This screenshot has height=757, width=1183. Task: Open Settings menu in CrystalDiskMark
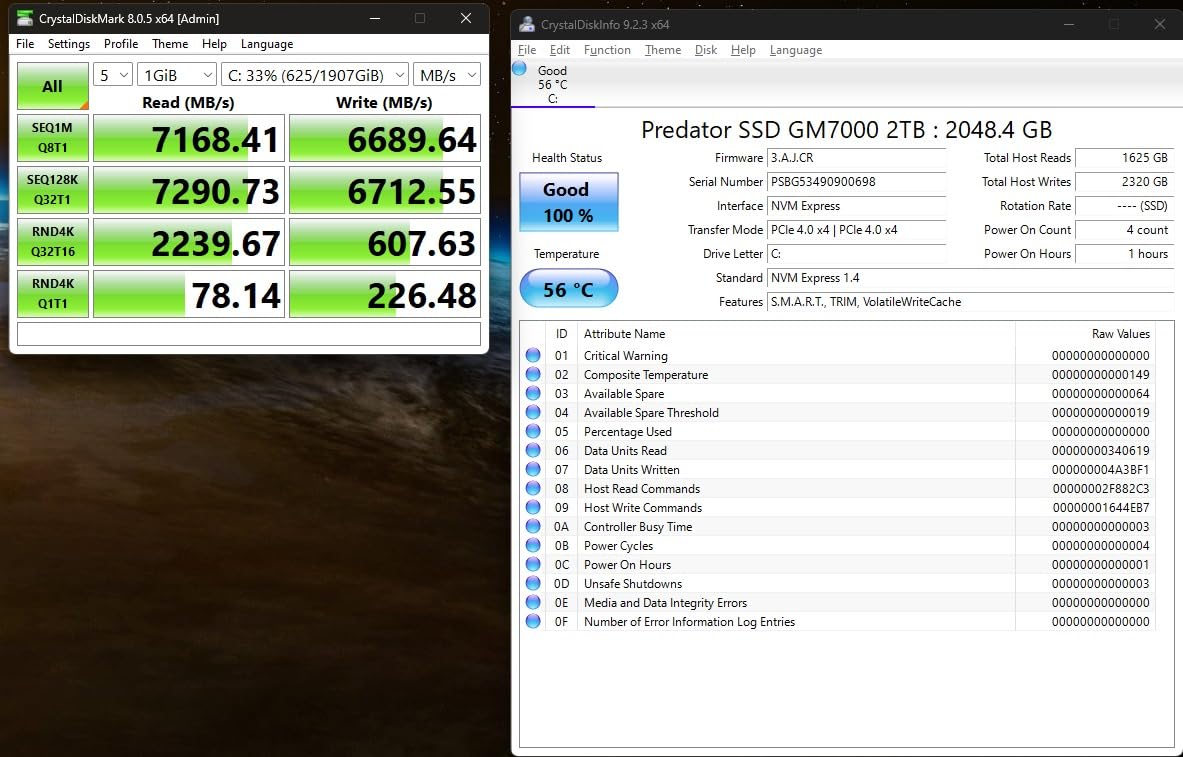(x=69, y=44)
